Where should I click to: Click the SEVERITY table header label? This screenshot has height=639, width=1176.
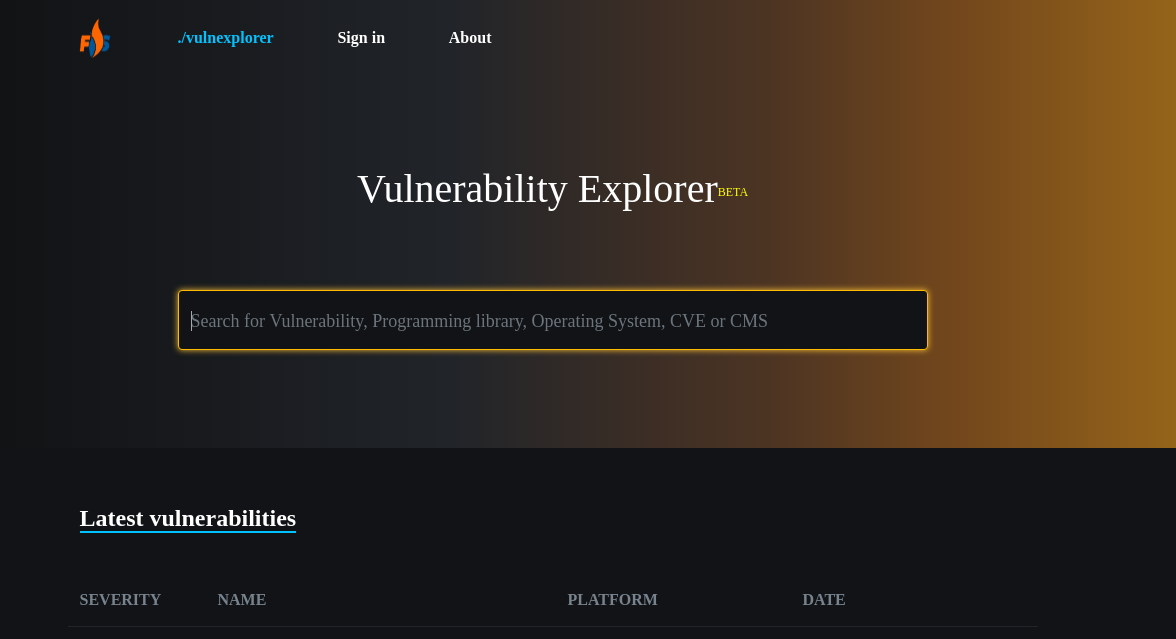coord(120,599)
